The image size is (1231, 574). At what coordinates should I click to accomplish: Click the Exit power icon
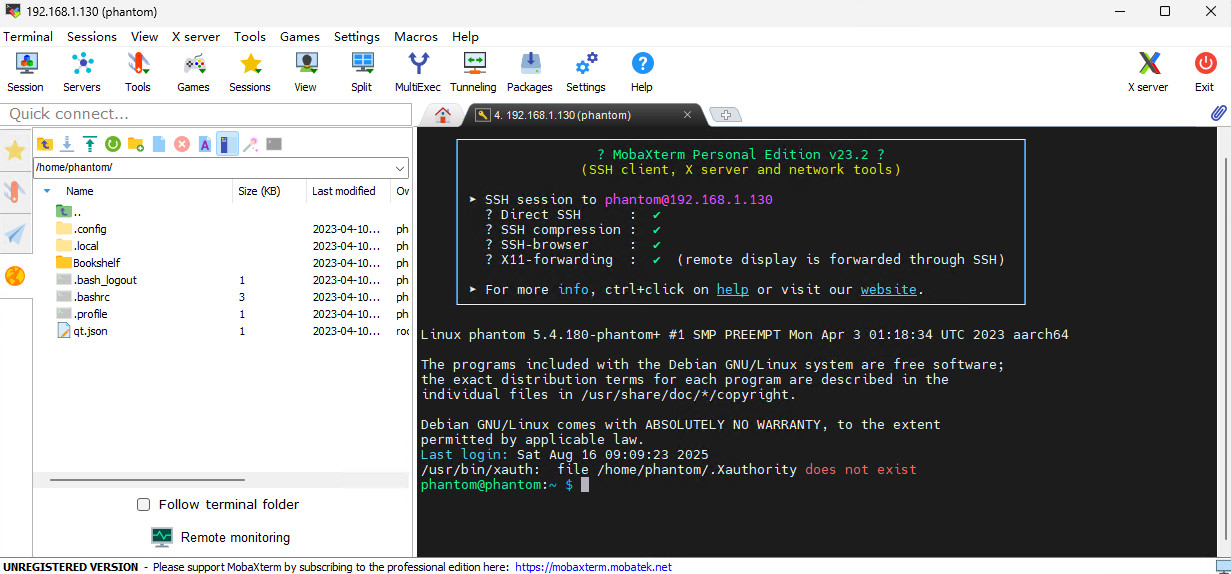coord(1204,72)
